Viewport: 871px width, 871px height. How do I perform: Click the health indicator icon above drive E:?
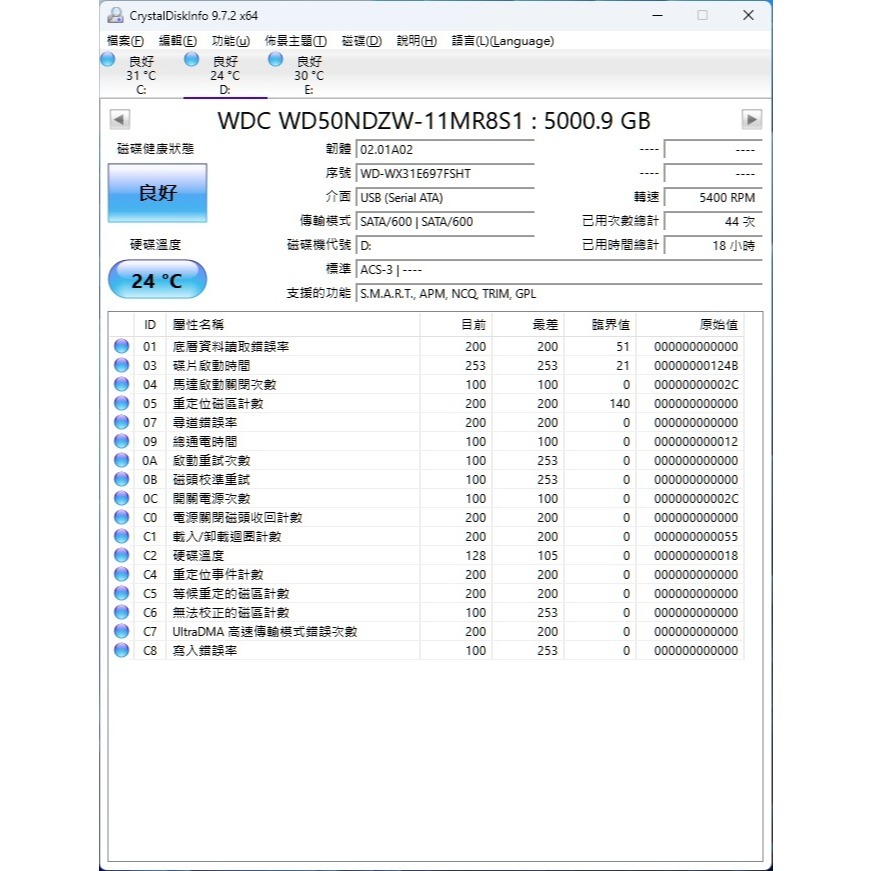[x=276, y=60]
